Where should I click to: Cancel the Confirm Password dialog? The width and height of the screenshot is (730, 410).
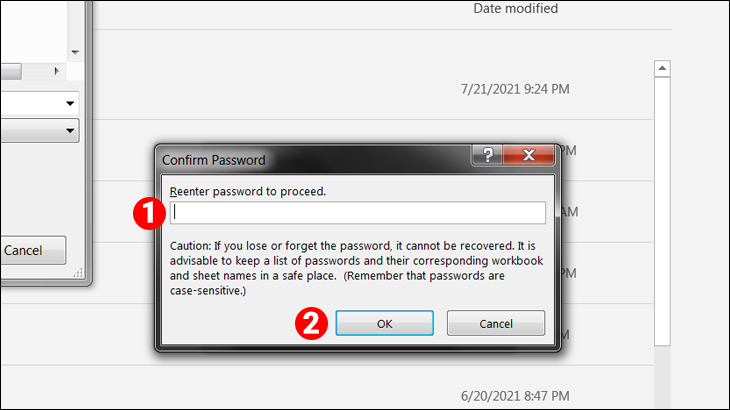(x=496, y=323)
